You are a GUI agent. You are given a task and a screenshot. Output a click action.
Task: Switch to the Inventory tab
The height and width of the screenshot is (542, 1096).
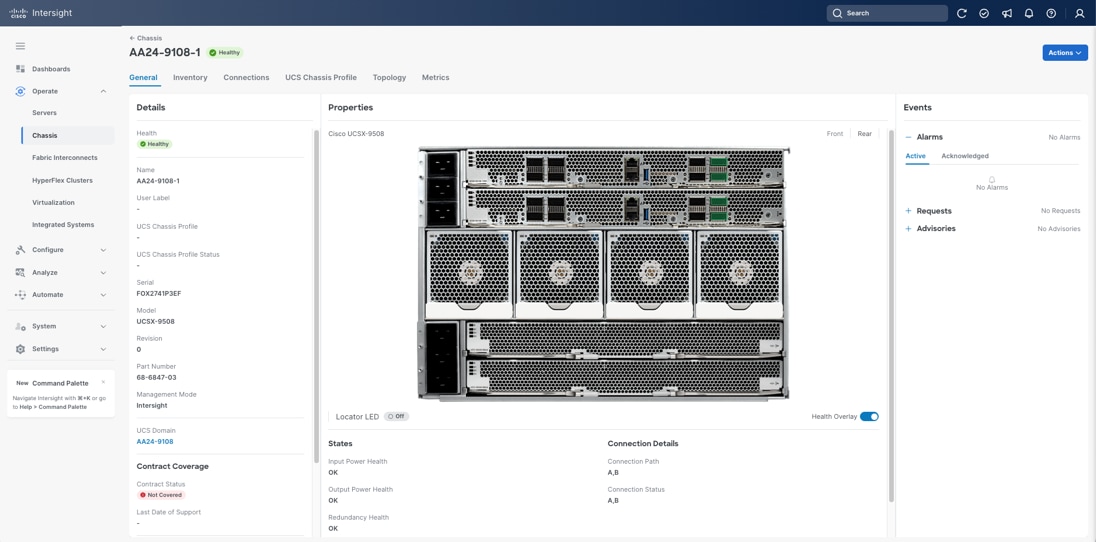(190, 78)
